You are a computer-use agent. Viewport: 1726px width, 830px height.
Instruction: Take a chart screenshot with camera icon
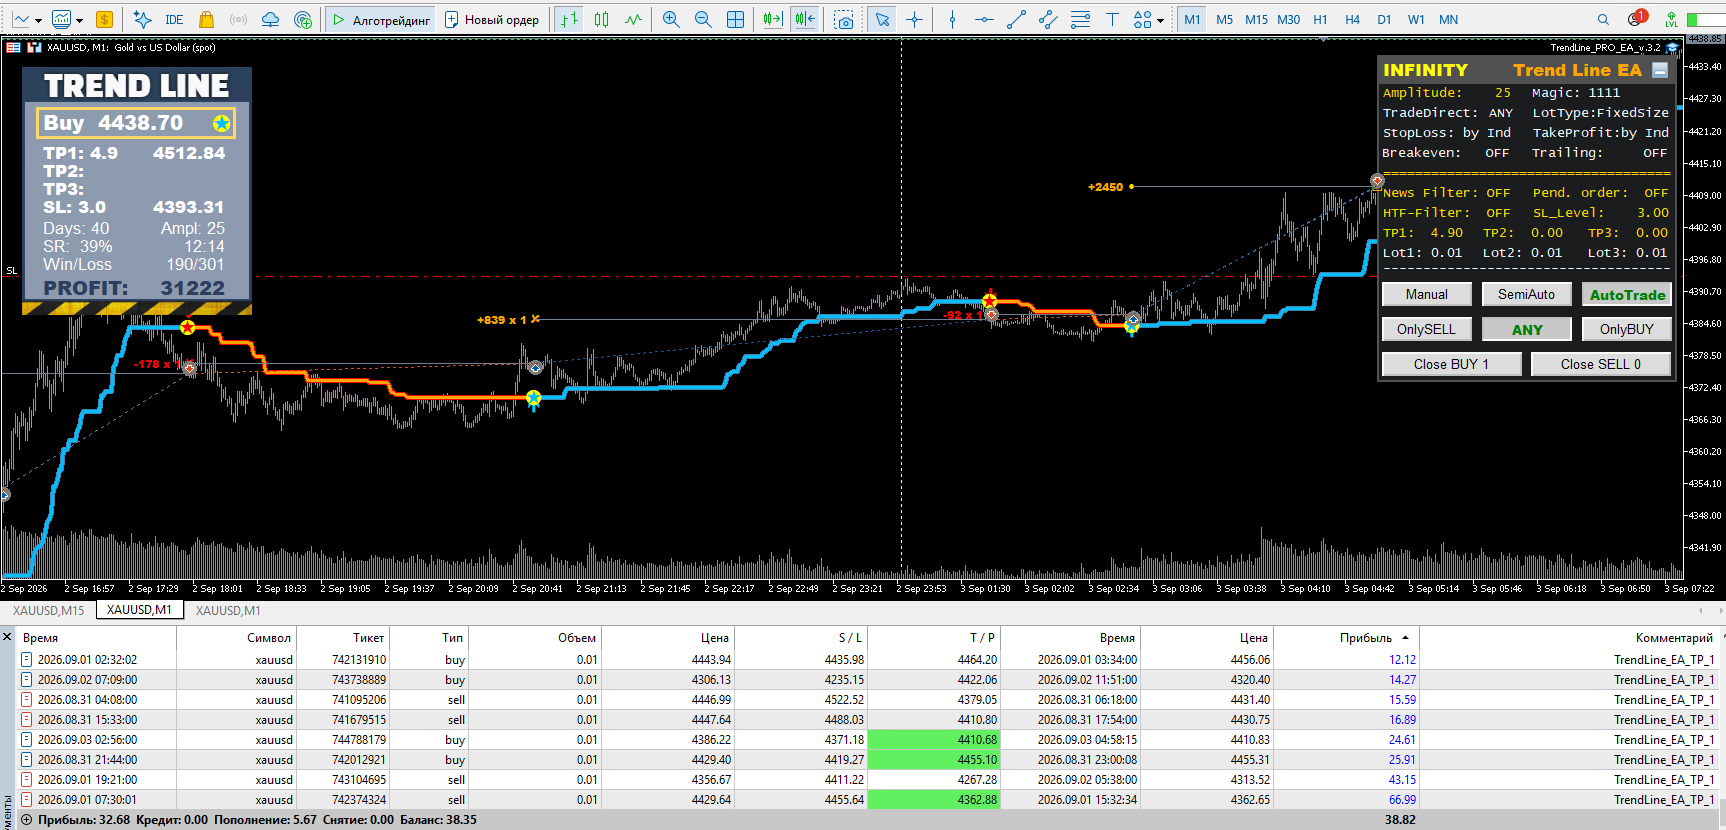[844, 19]
